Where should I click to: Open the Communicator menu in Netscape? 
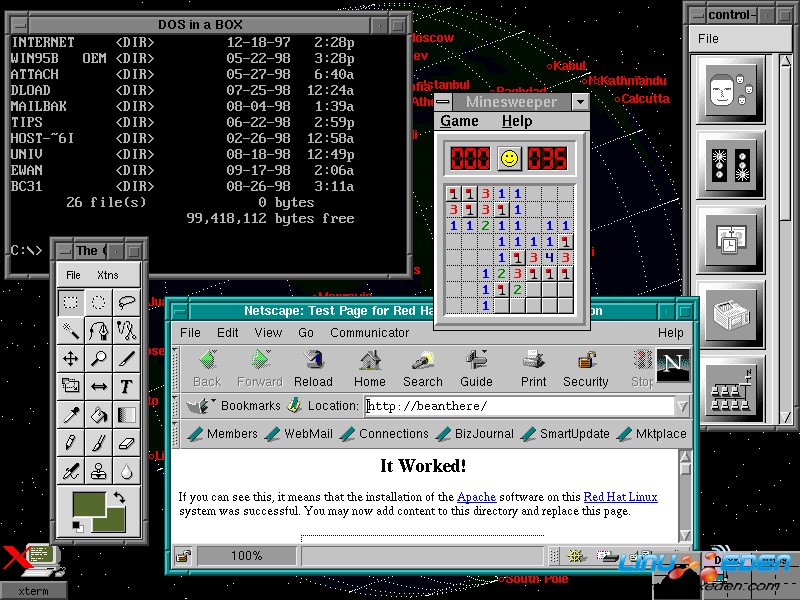369,333
